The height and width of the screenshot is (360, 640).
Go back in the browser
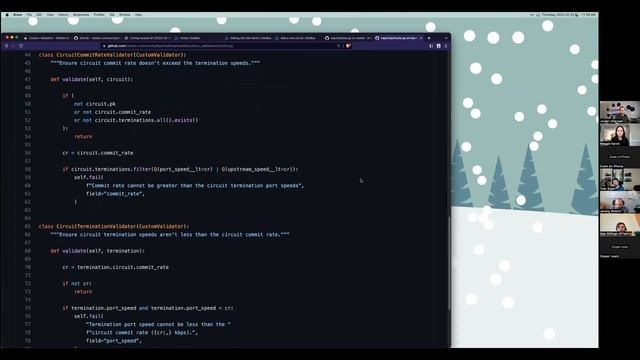pos(7,46)
